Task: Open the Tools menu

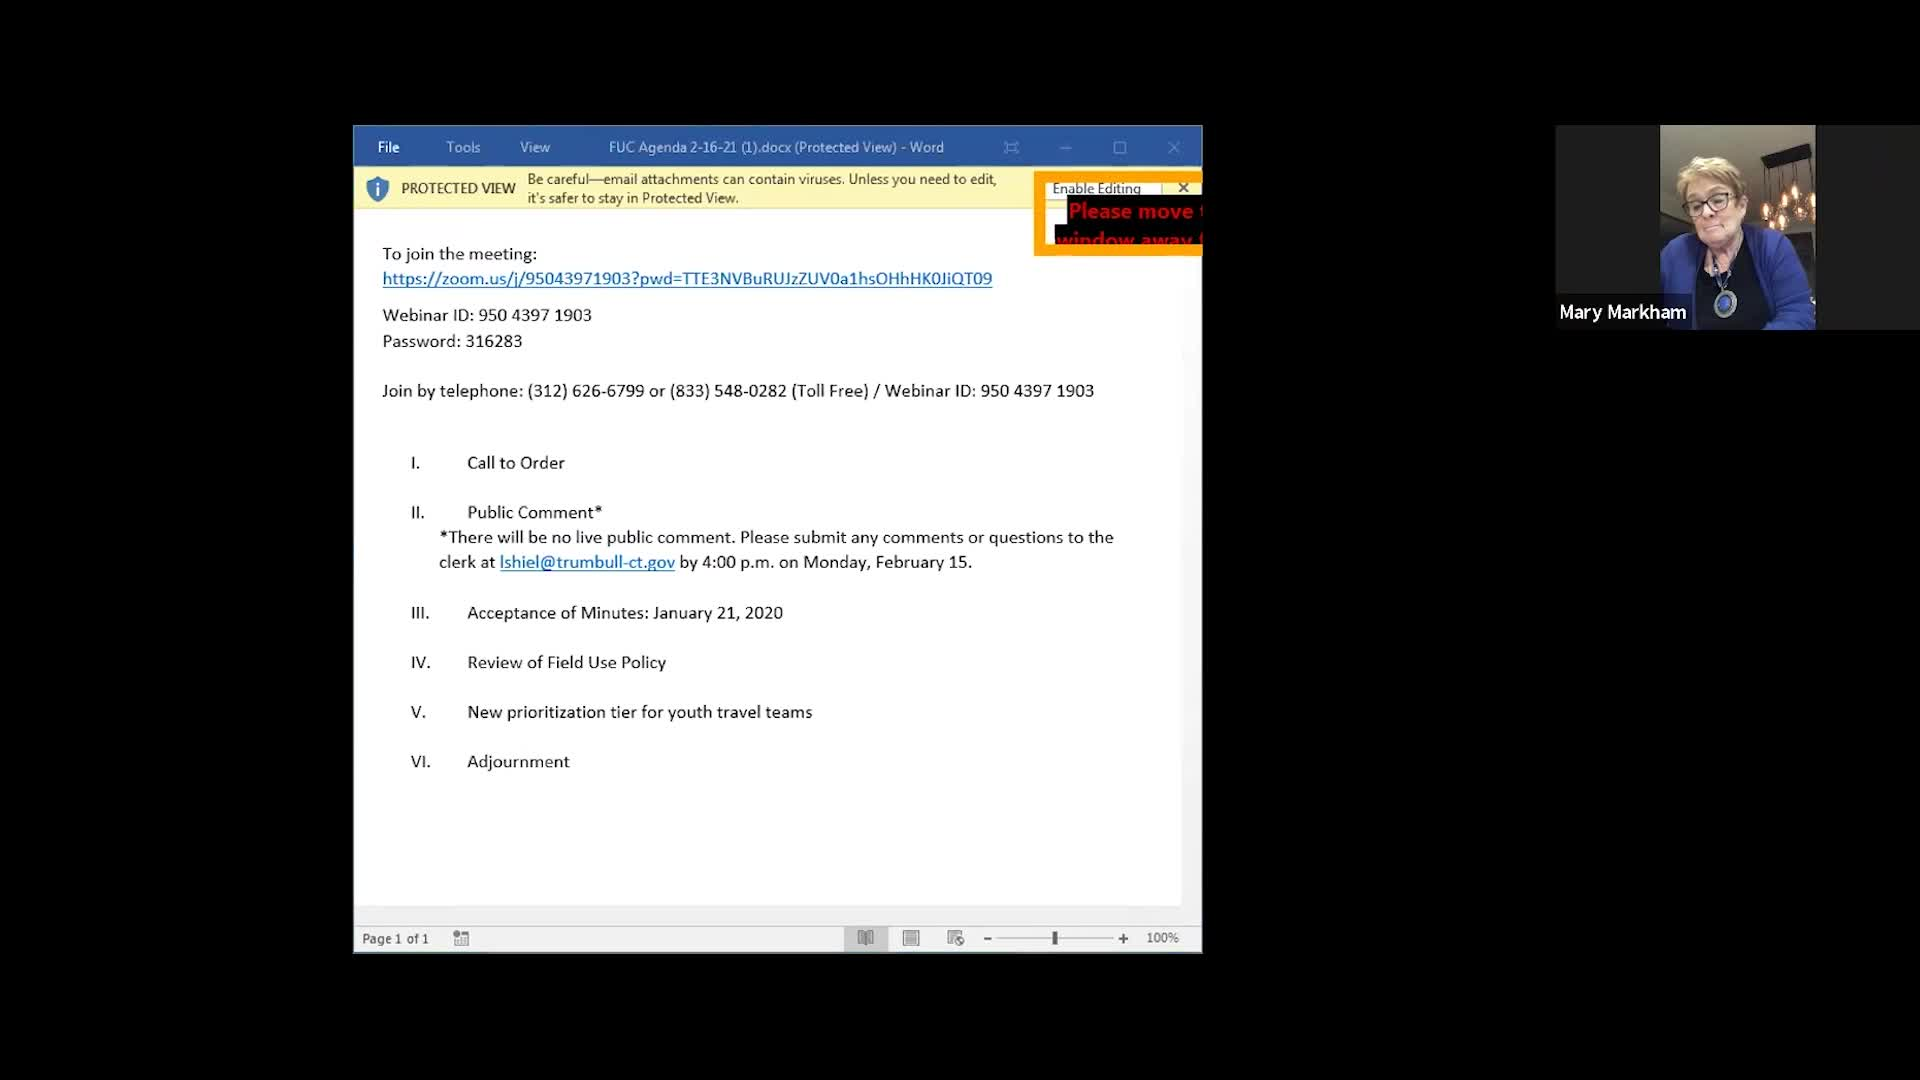Action: 463,147
